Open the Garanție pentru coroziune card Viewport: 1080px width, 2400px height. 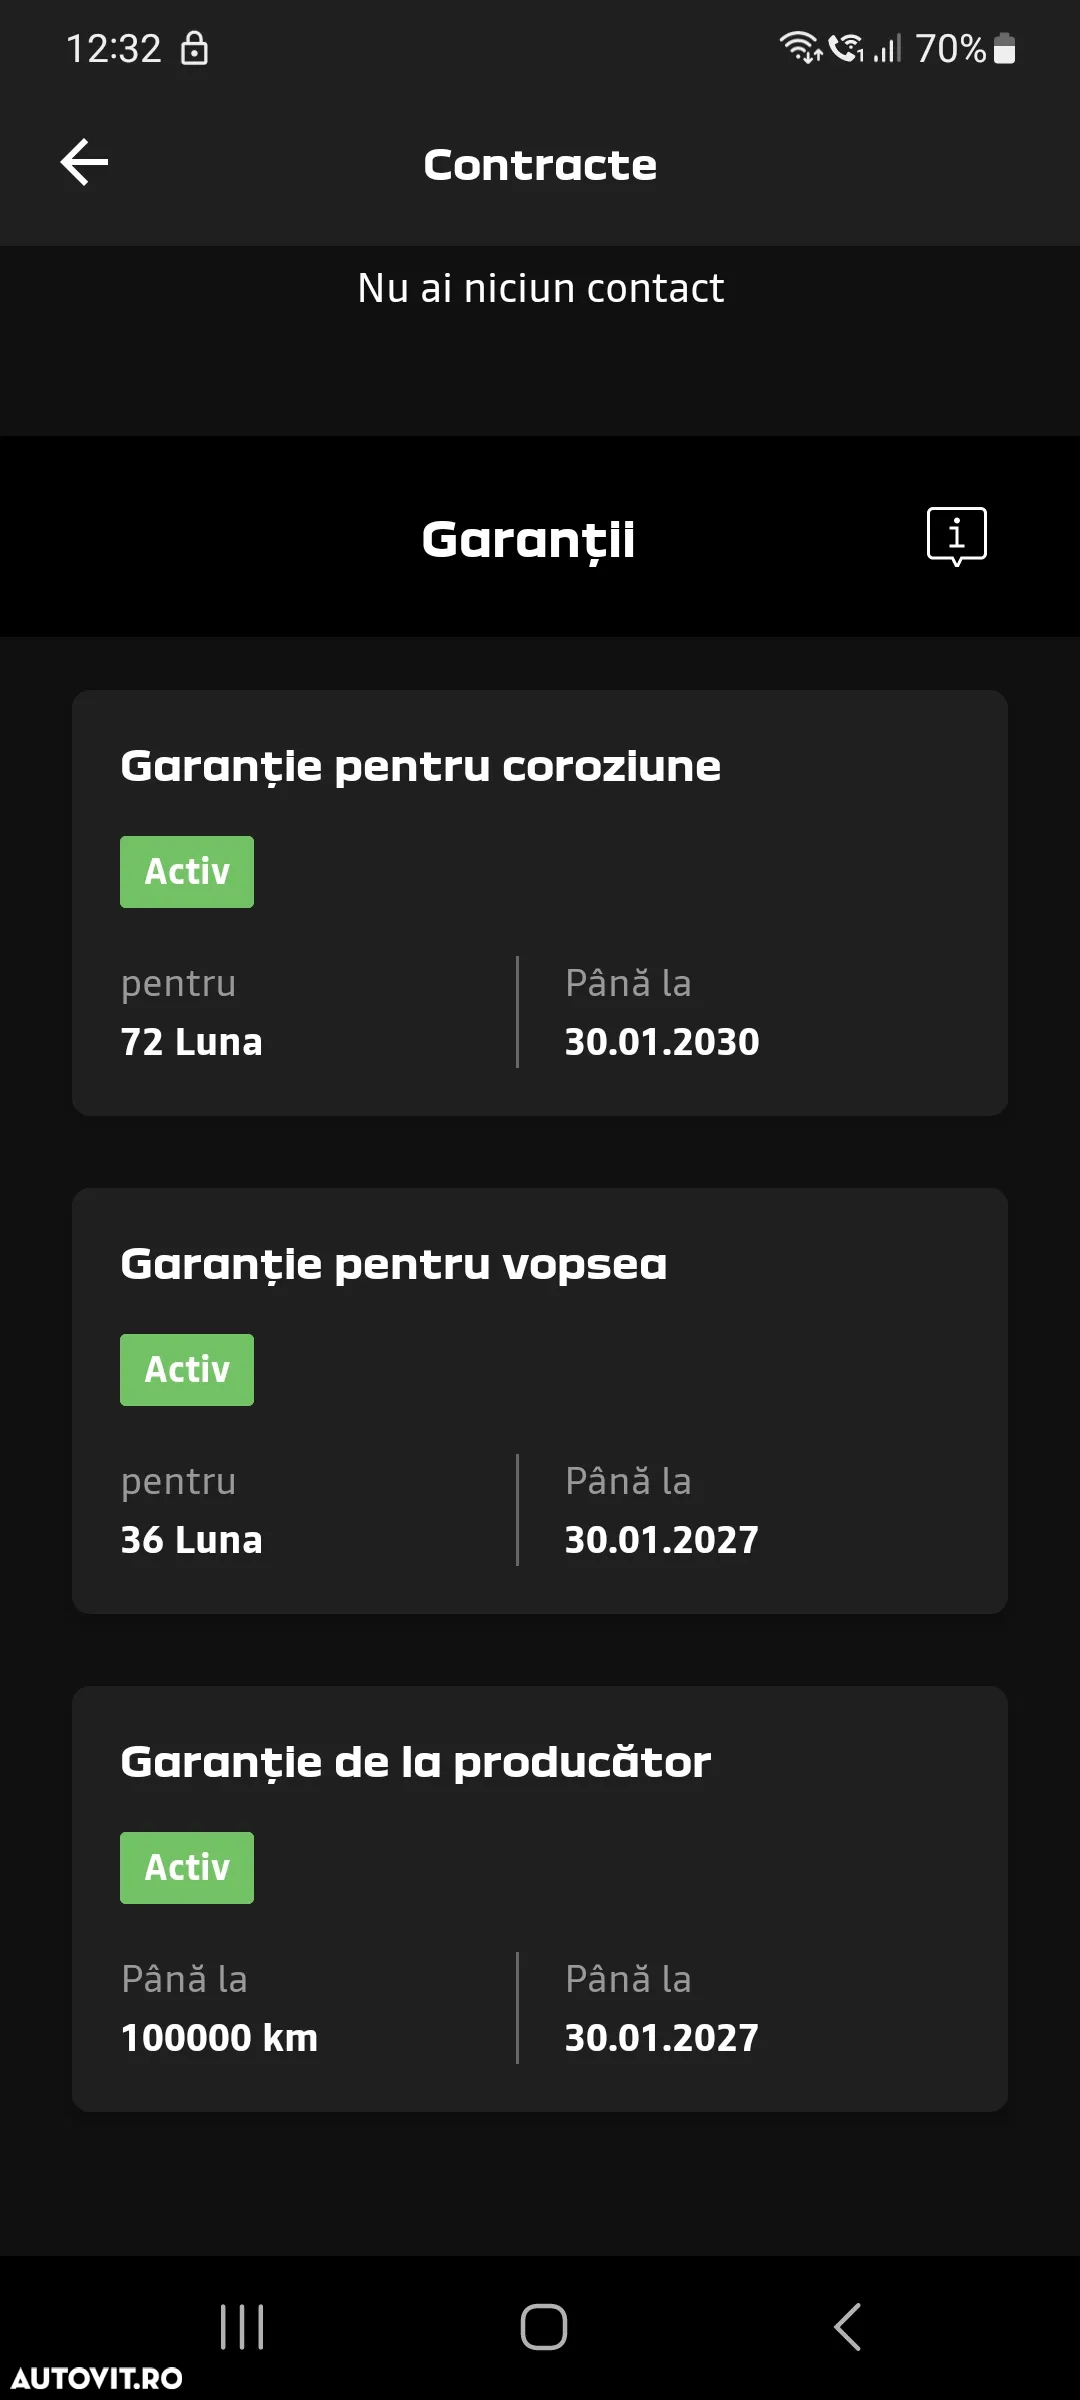540,903
